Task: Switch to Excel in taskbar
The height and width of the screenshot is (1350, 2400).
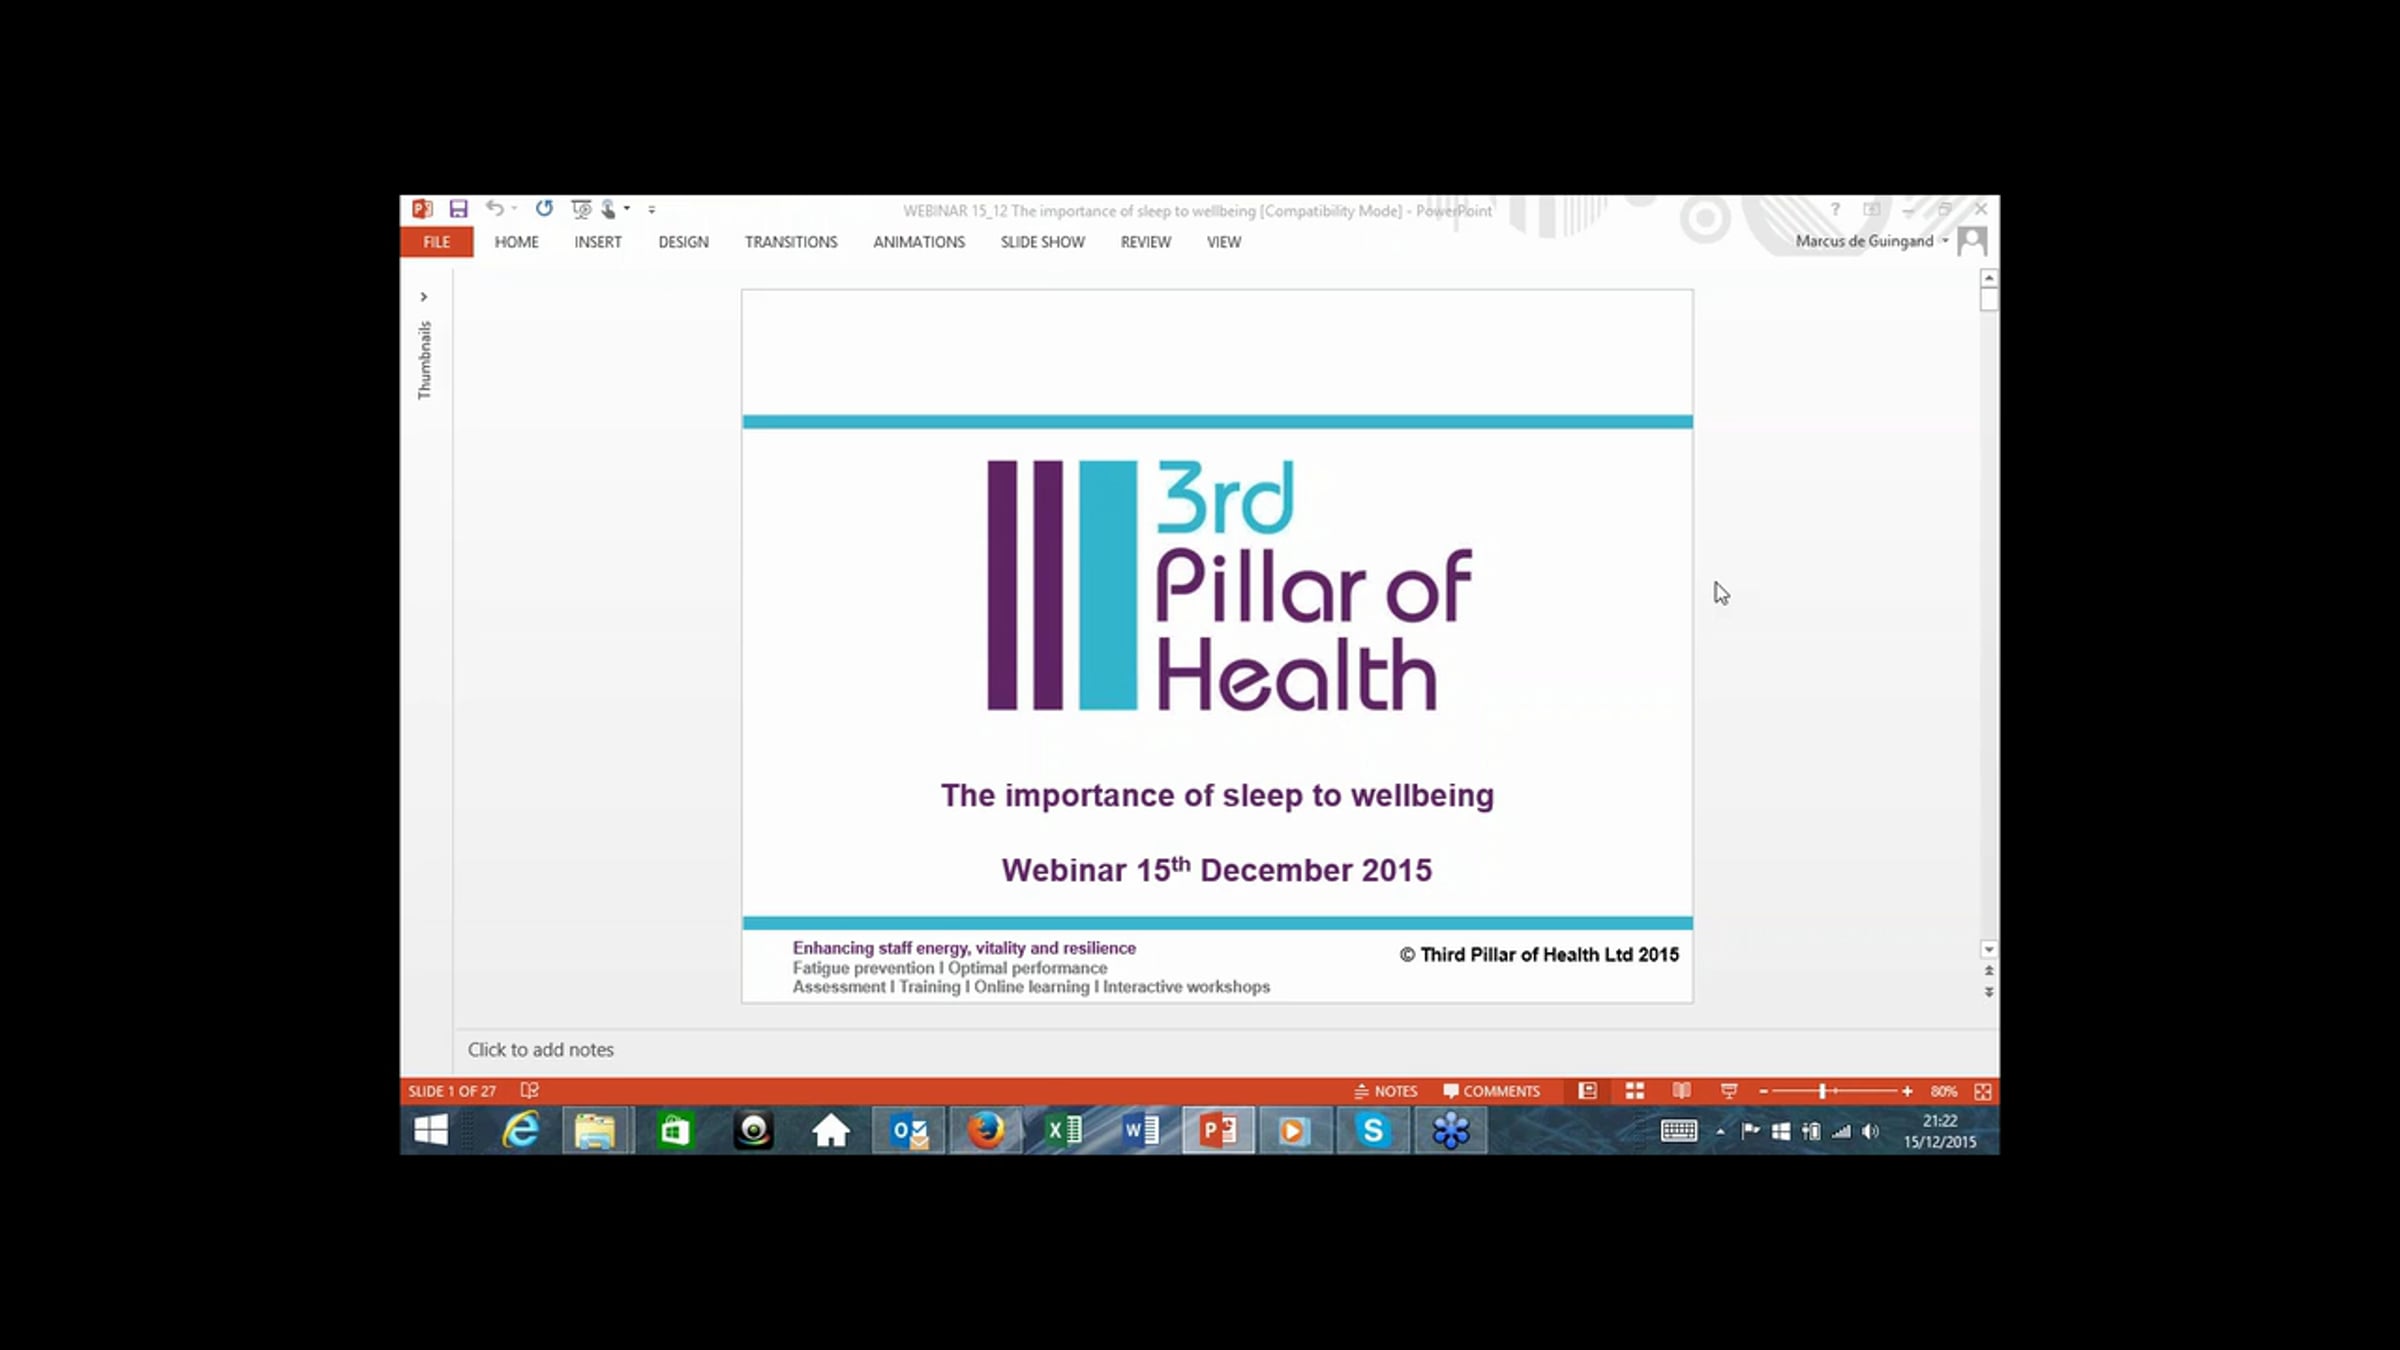Action: pos(1063,1131)
